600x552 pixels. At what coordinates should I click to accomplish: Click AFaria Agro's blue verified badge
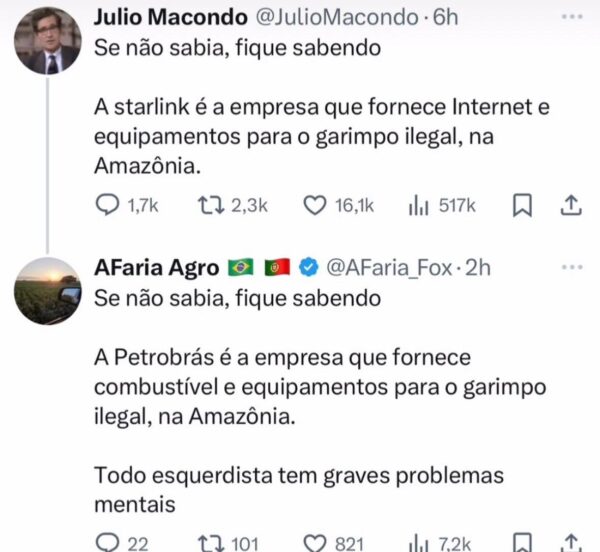coord(308,267)
